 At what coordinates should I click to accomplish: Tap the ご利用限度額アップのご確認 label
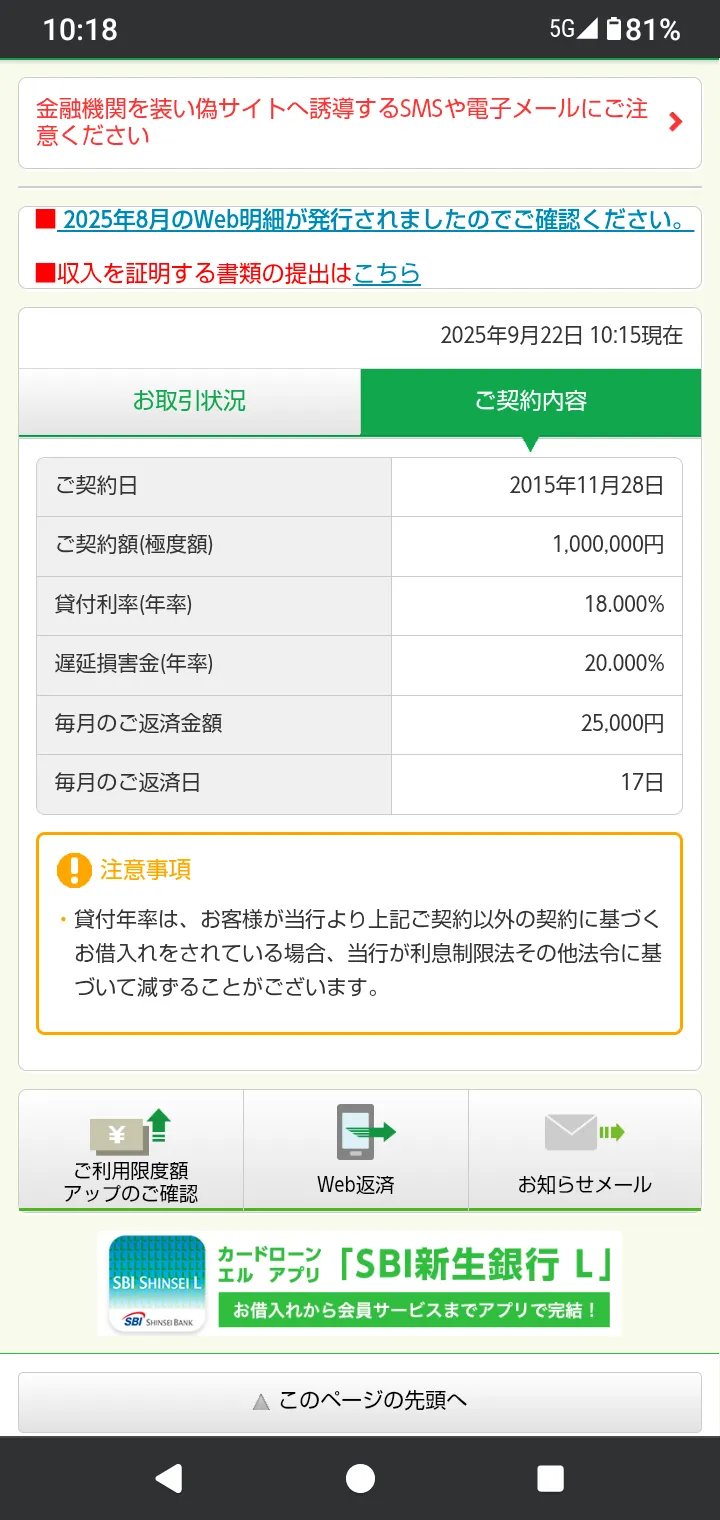coord(130,1182)
